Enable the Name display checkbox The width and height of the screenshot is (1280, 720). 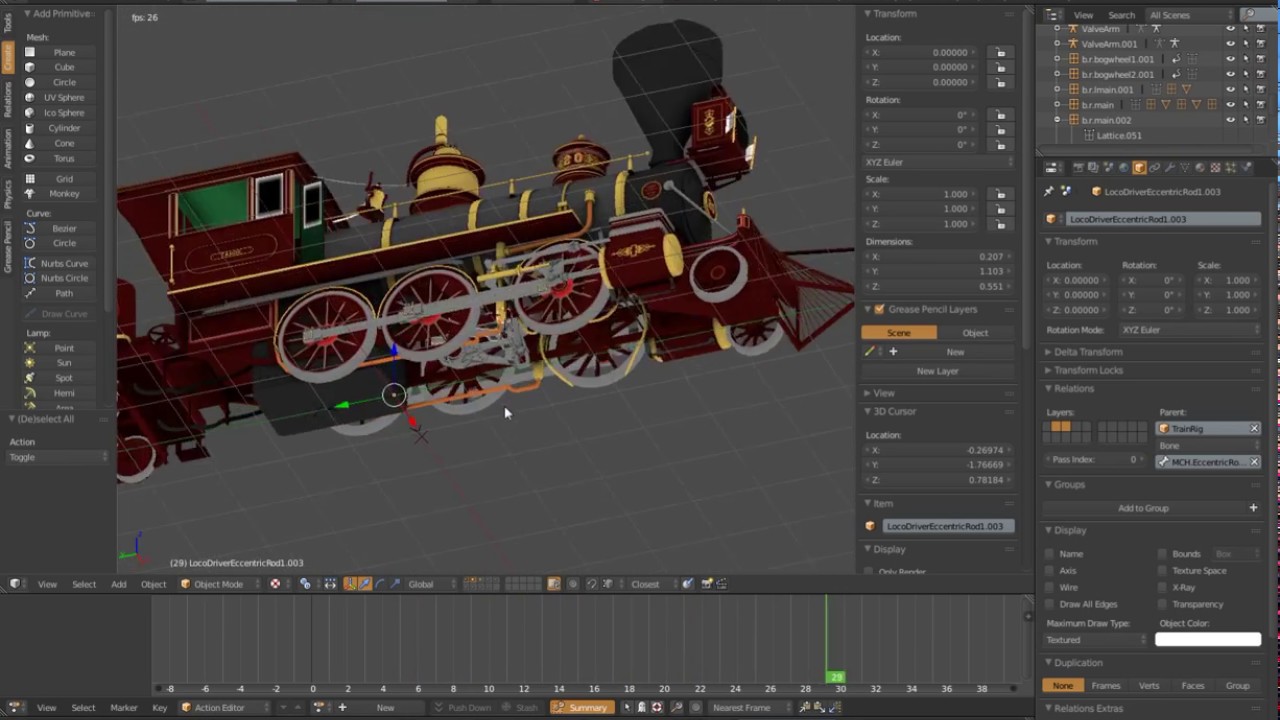point(1049,554)
